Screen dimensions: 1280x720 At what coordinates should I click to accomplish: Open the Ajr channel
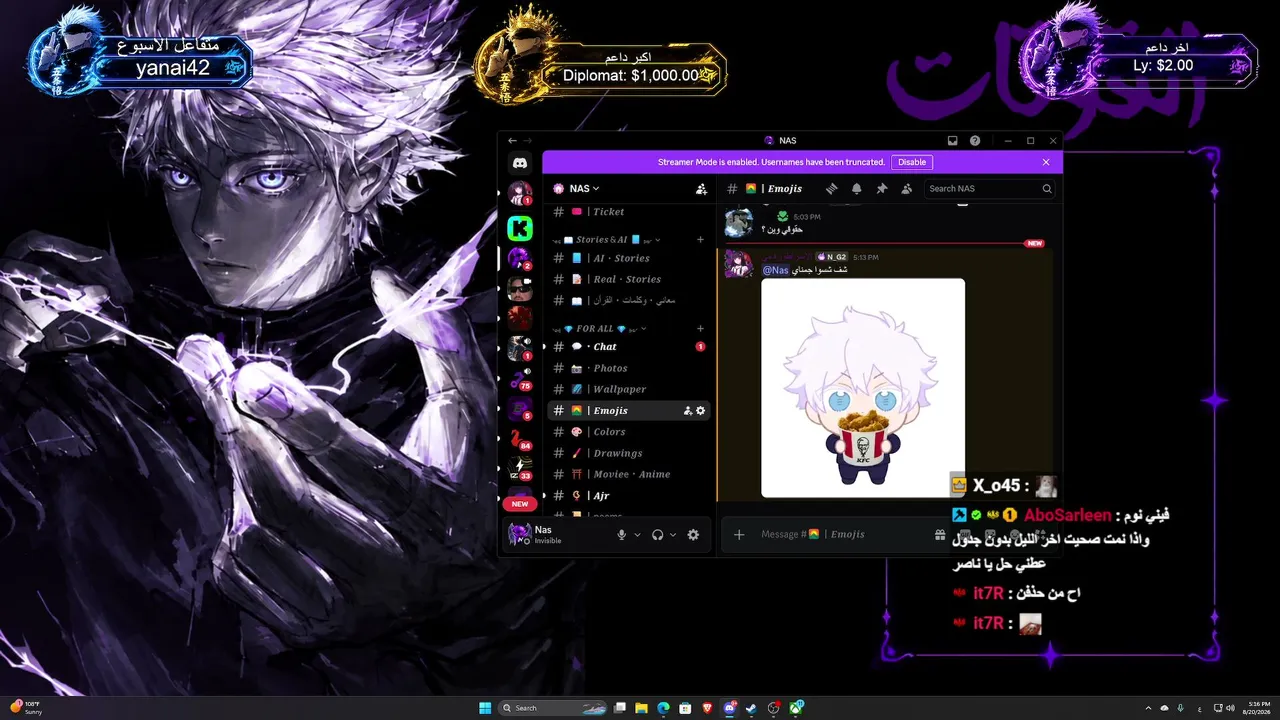pyautogui.click(x=629, y=496)
